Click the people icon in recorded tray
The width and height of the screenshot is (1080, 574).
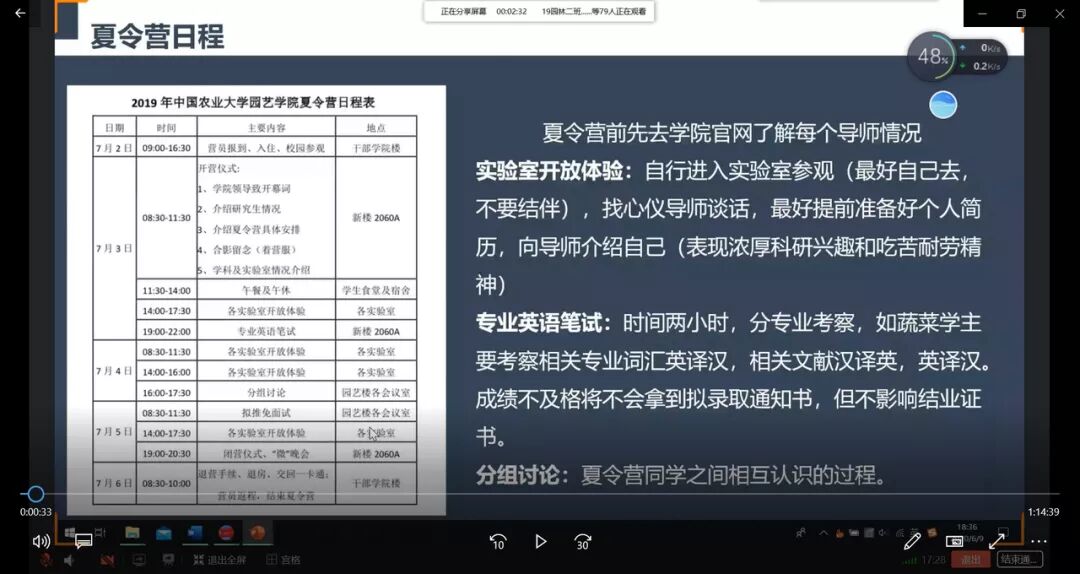pyautogui.click(x=801, y=532)
